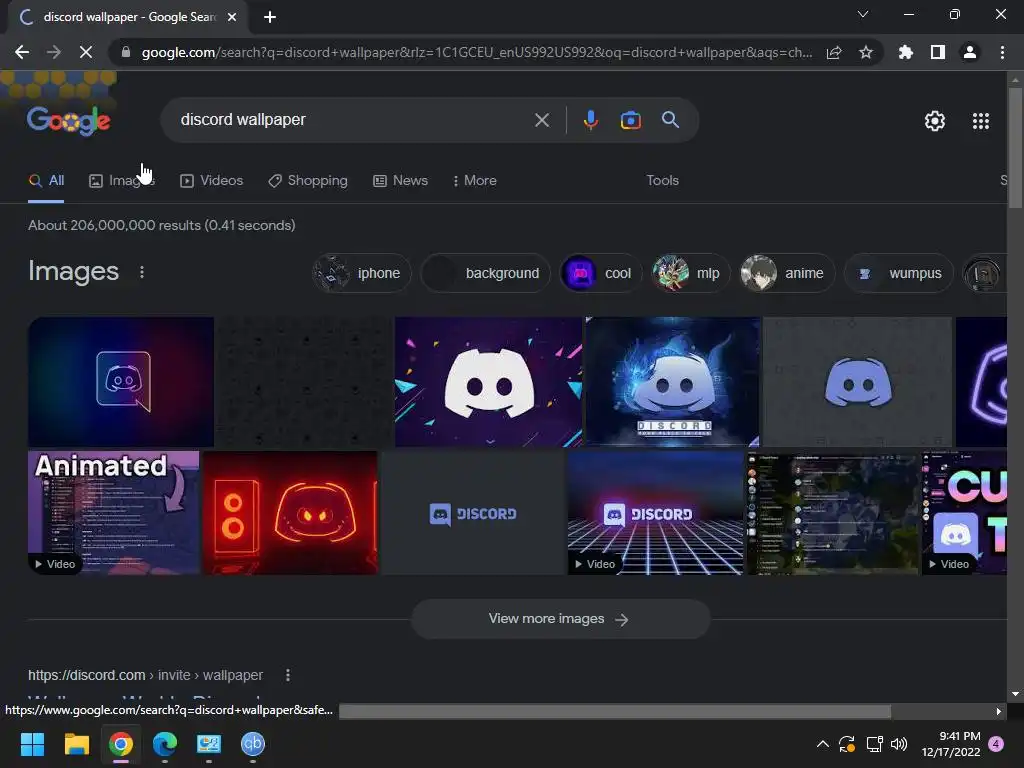Open the tab search dropdown arrow
This screenshot has height=768, width=1024.
click(863, 14)
